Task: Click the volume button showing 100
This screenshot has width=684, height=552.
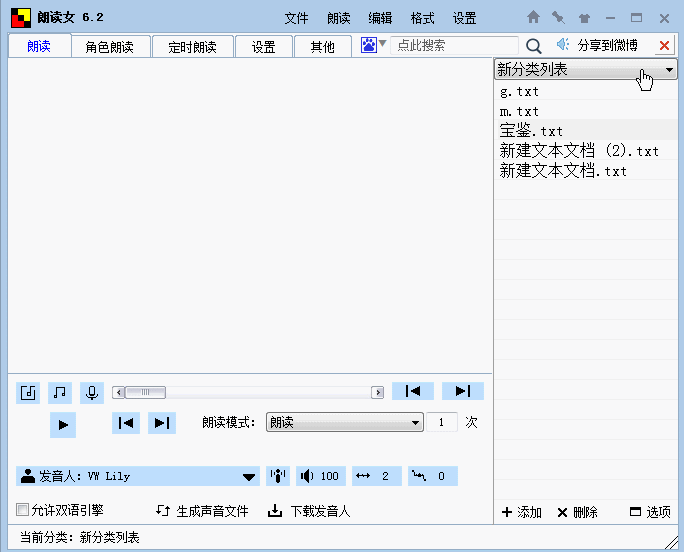Action: (321, 476)
